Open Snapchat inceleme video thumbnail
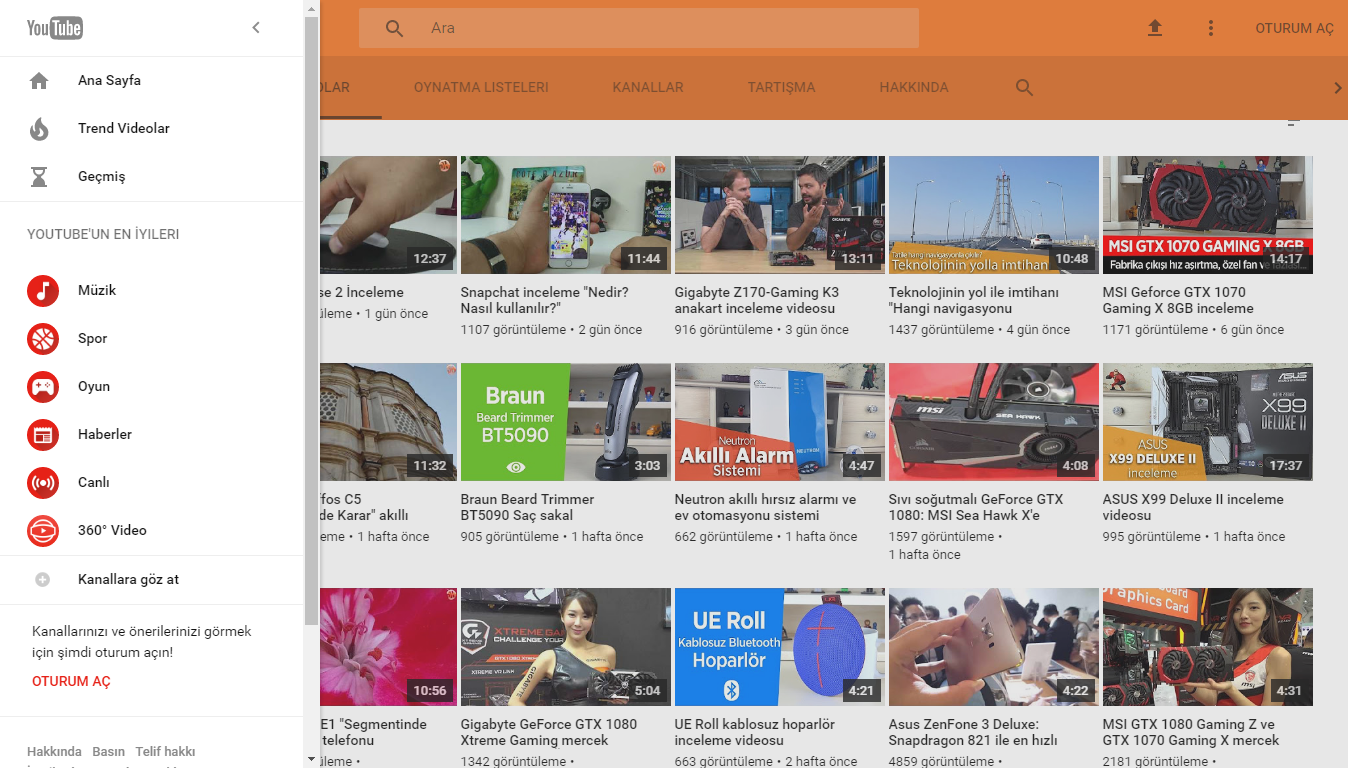The width and height of the screenshot is (1348, 768). coord(565,215)
